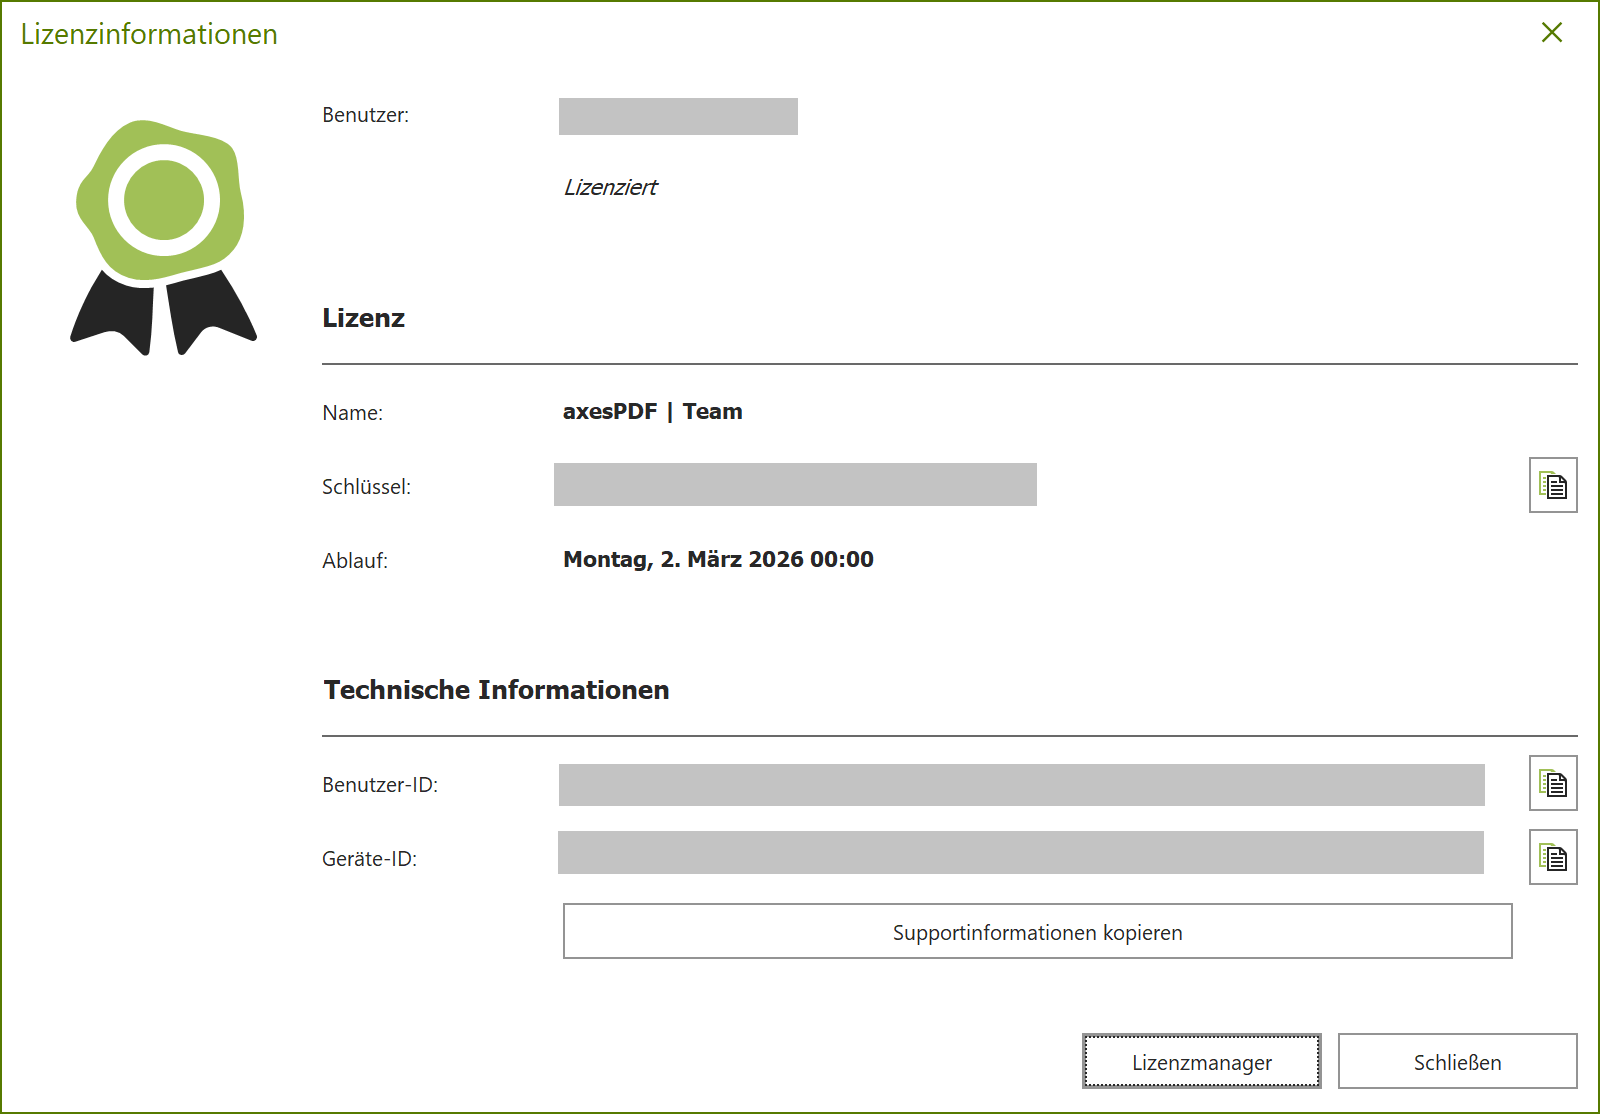This screenshot has height=1114, width=1600.
Task: Click the Schließen button
Action: (x=1457, y=1061)
